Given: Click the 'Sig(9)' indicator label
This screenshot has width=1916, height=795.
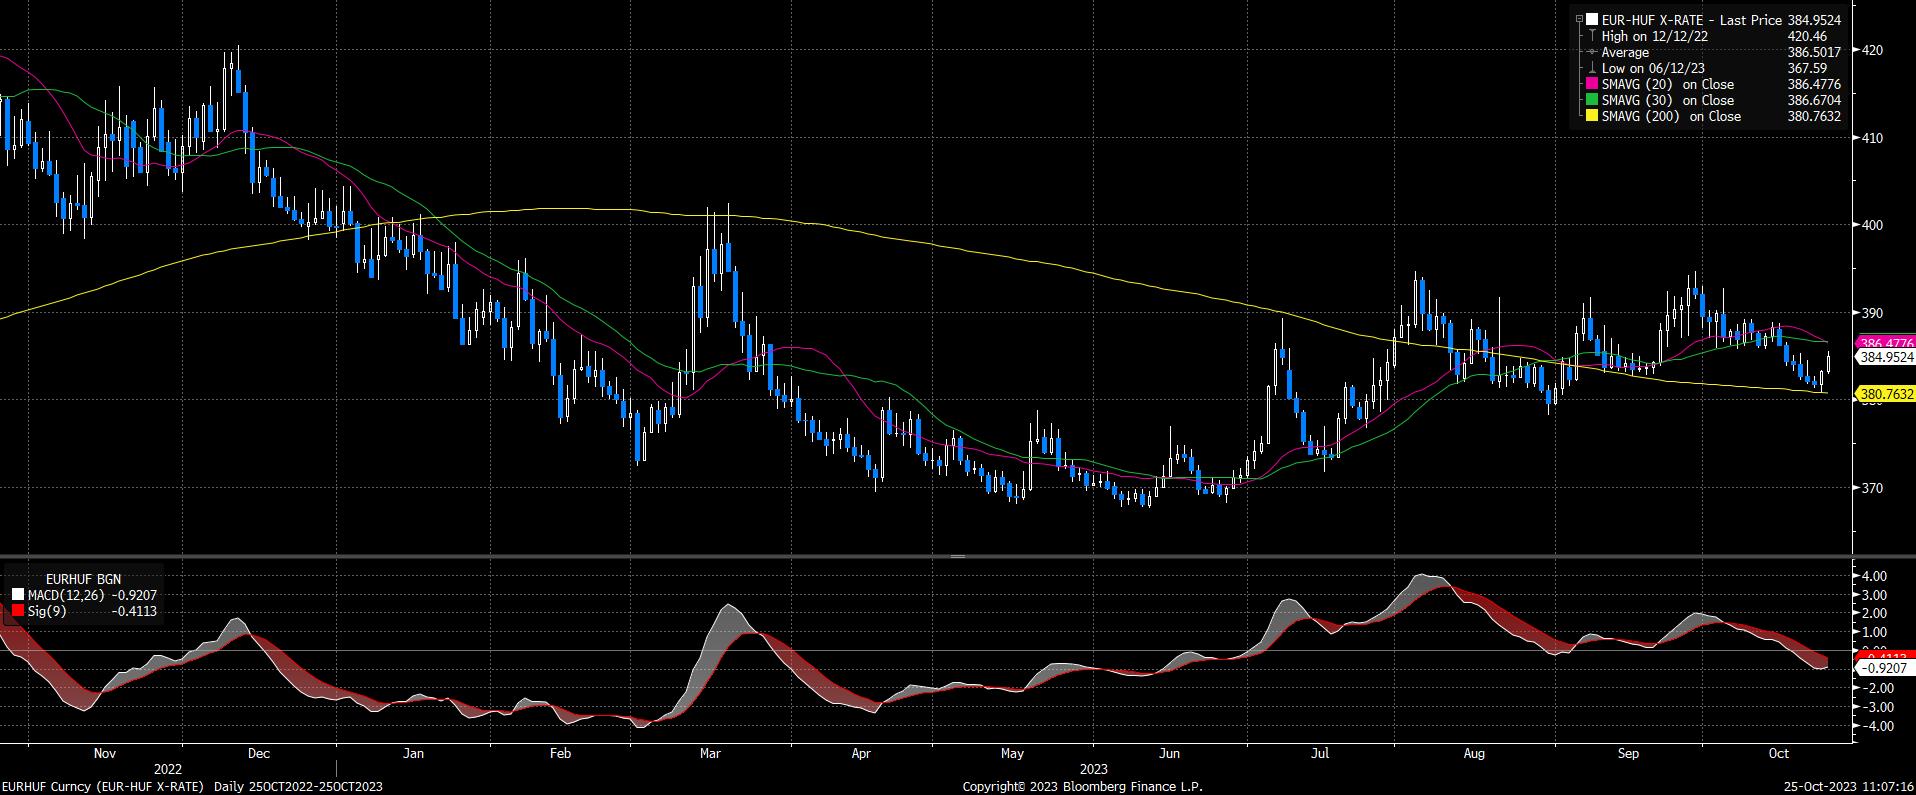Looking at the screenshot, I should (x=46, y=611).
